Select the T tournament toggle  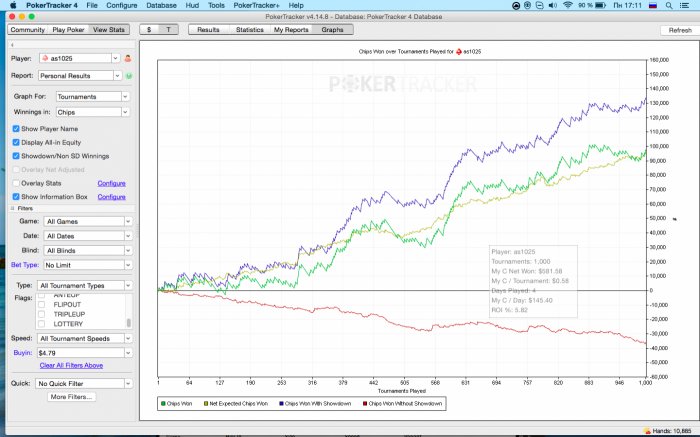coord(168,29)
